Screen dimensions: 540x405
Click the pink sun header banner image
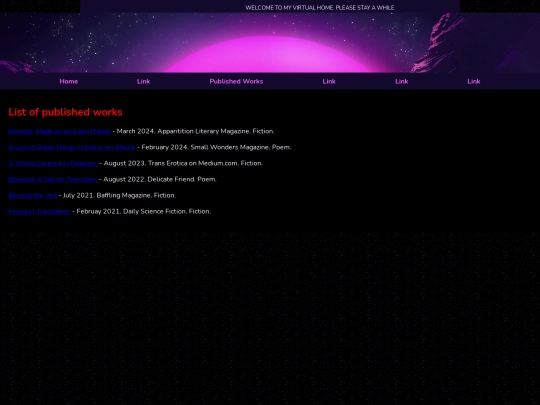(270, 43)
